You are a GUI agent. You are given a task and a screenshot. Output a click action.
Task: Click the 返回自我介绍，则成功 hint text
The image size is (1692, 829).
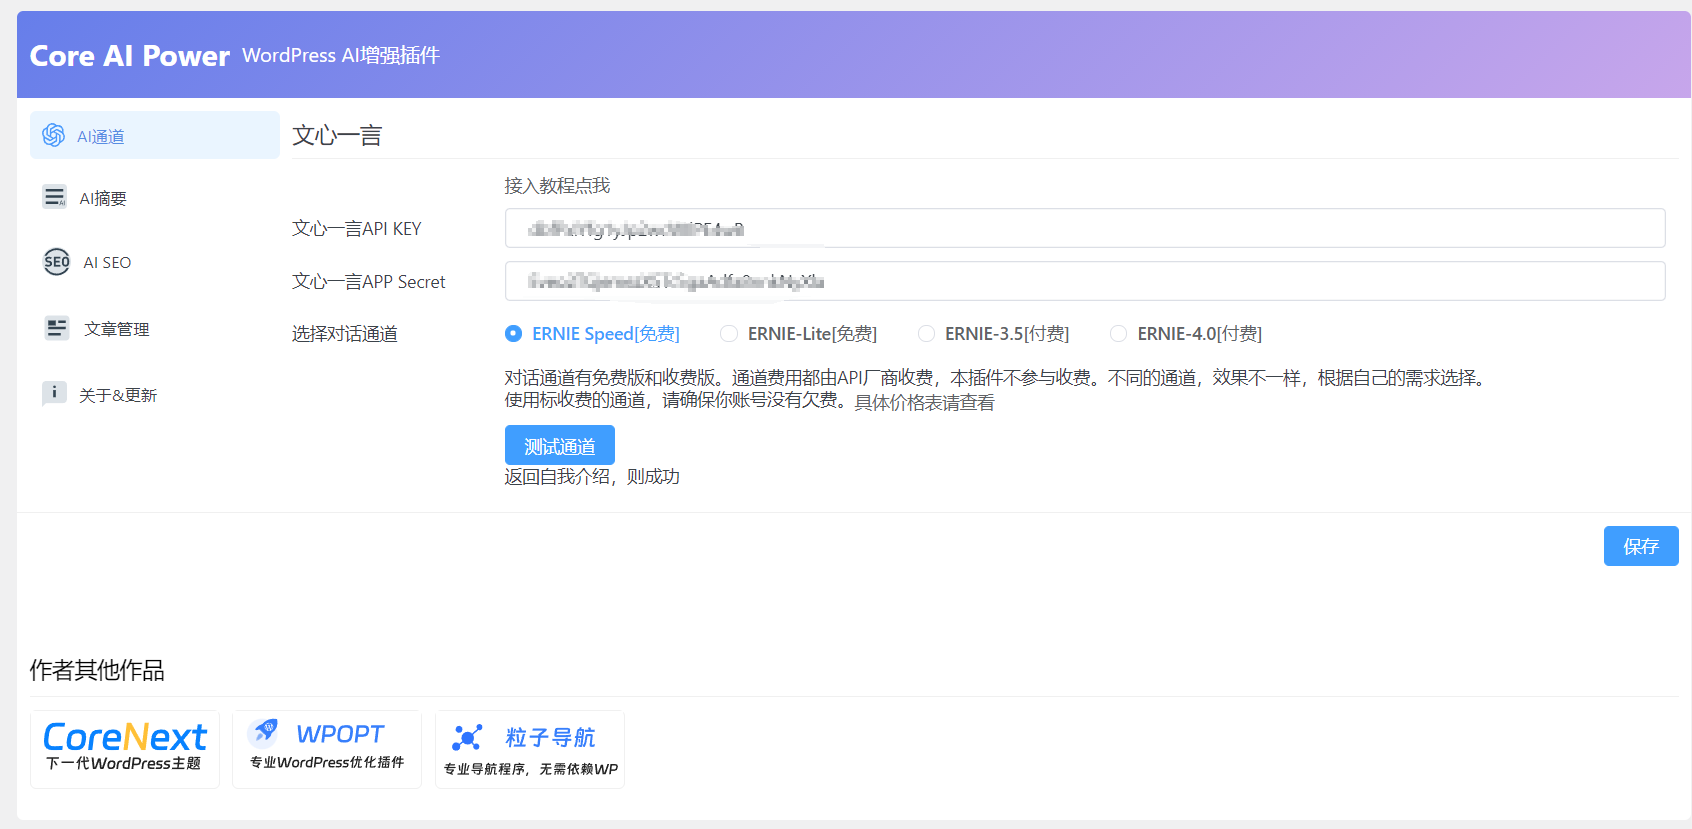(x=592, y=477)
